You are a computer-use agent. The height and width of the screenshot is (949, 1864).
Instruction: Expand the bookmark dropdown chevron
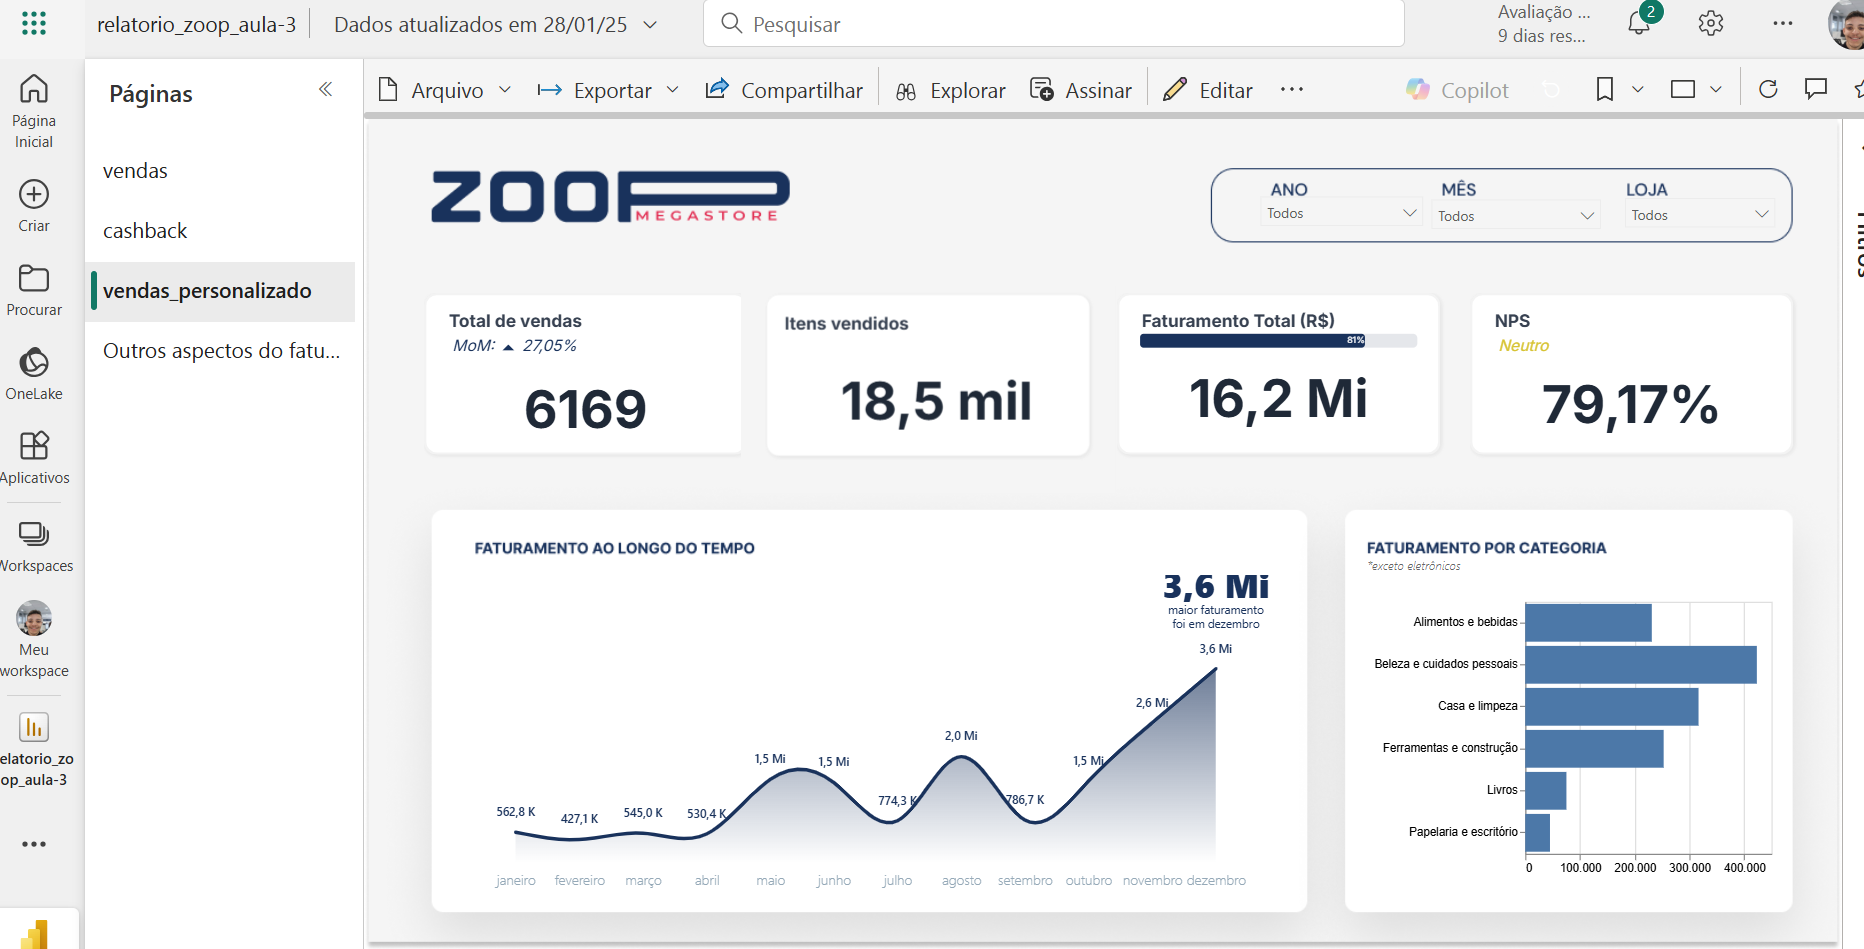point(1638,90)
